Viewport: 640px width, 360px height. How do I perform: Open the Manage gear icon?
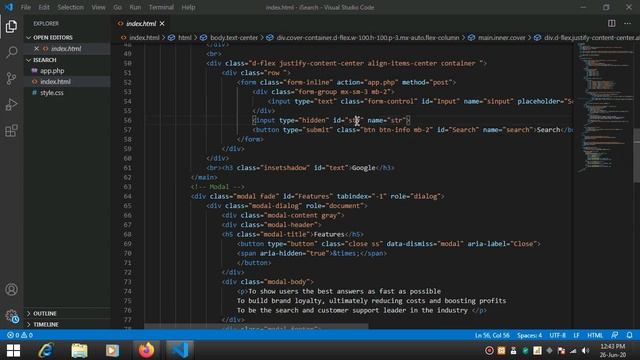coord(11,316)
